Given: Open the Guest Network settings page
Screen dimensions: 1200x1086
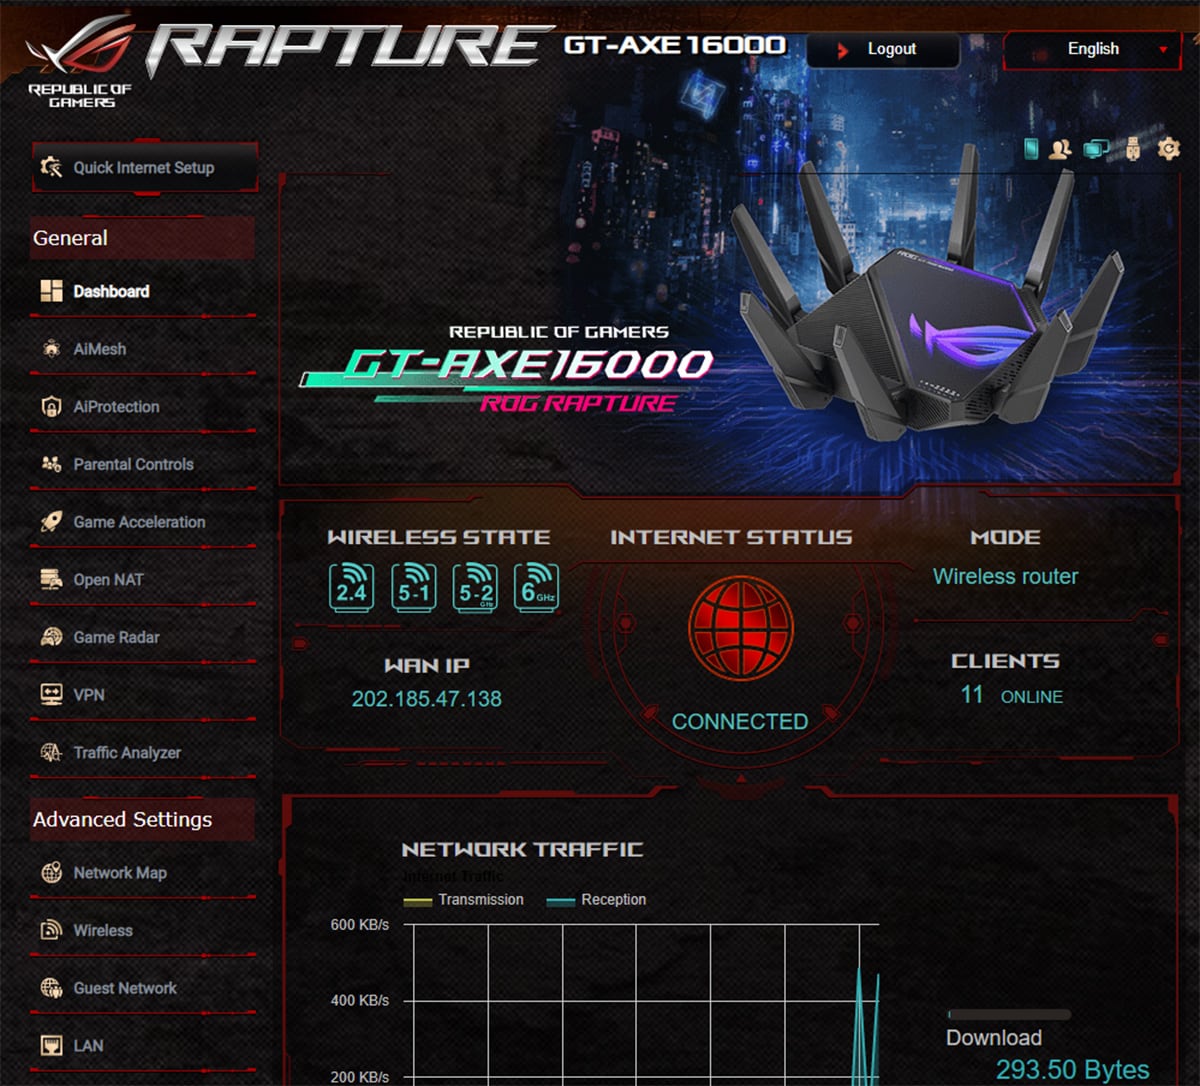Looking at the screenshot, I should (x=142, y=988).
